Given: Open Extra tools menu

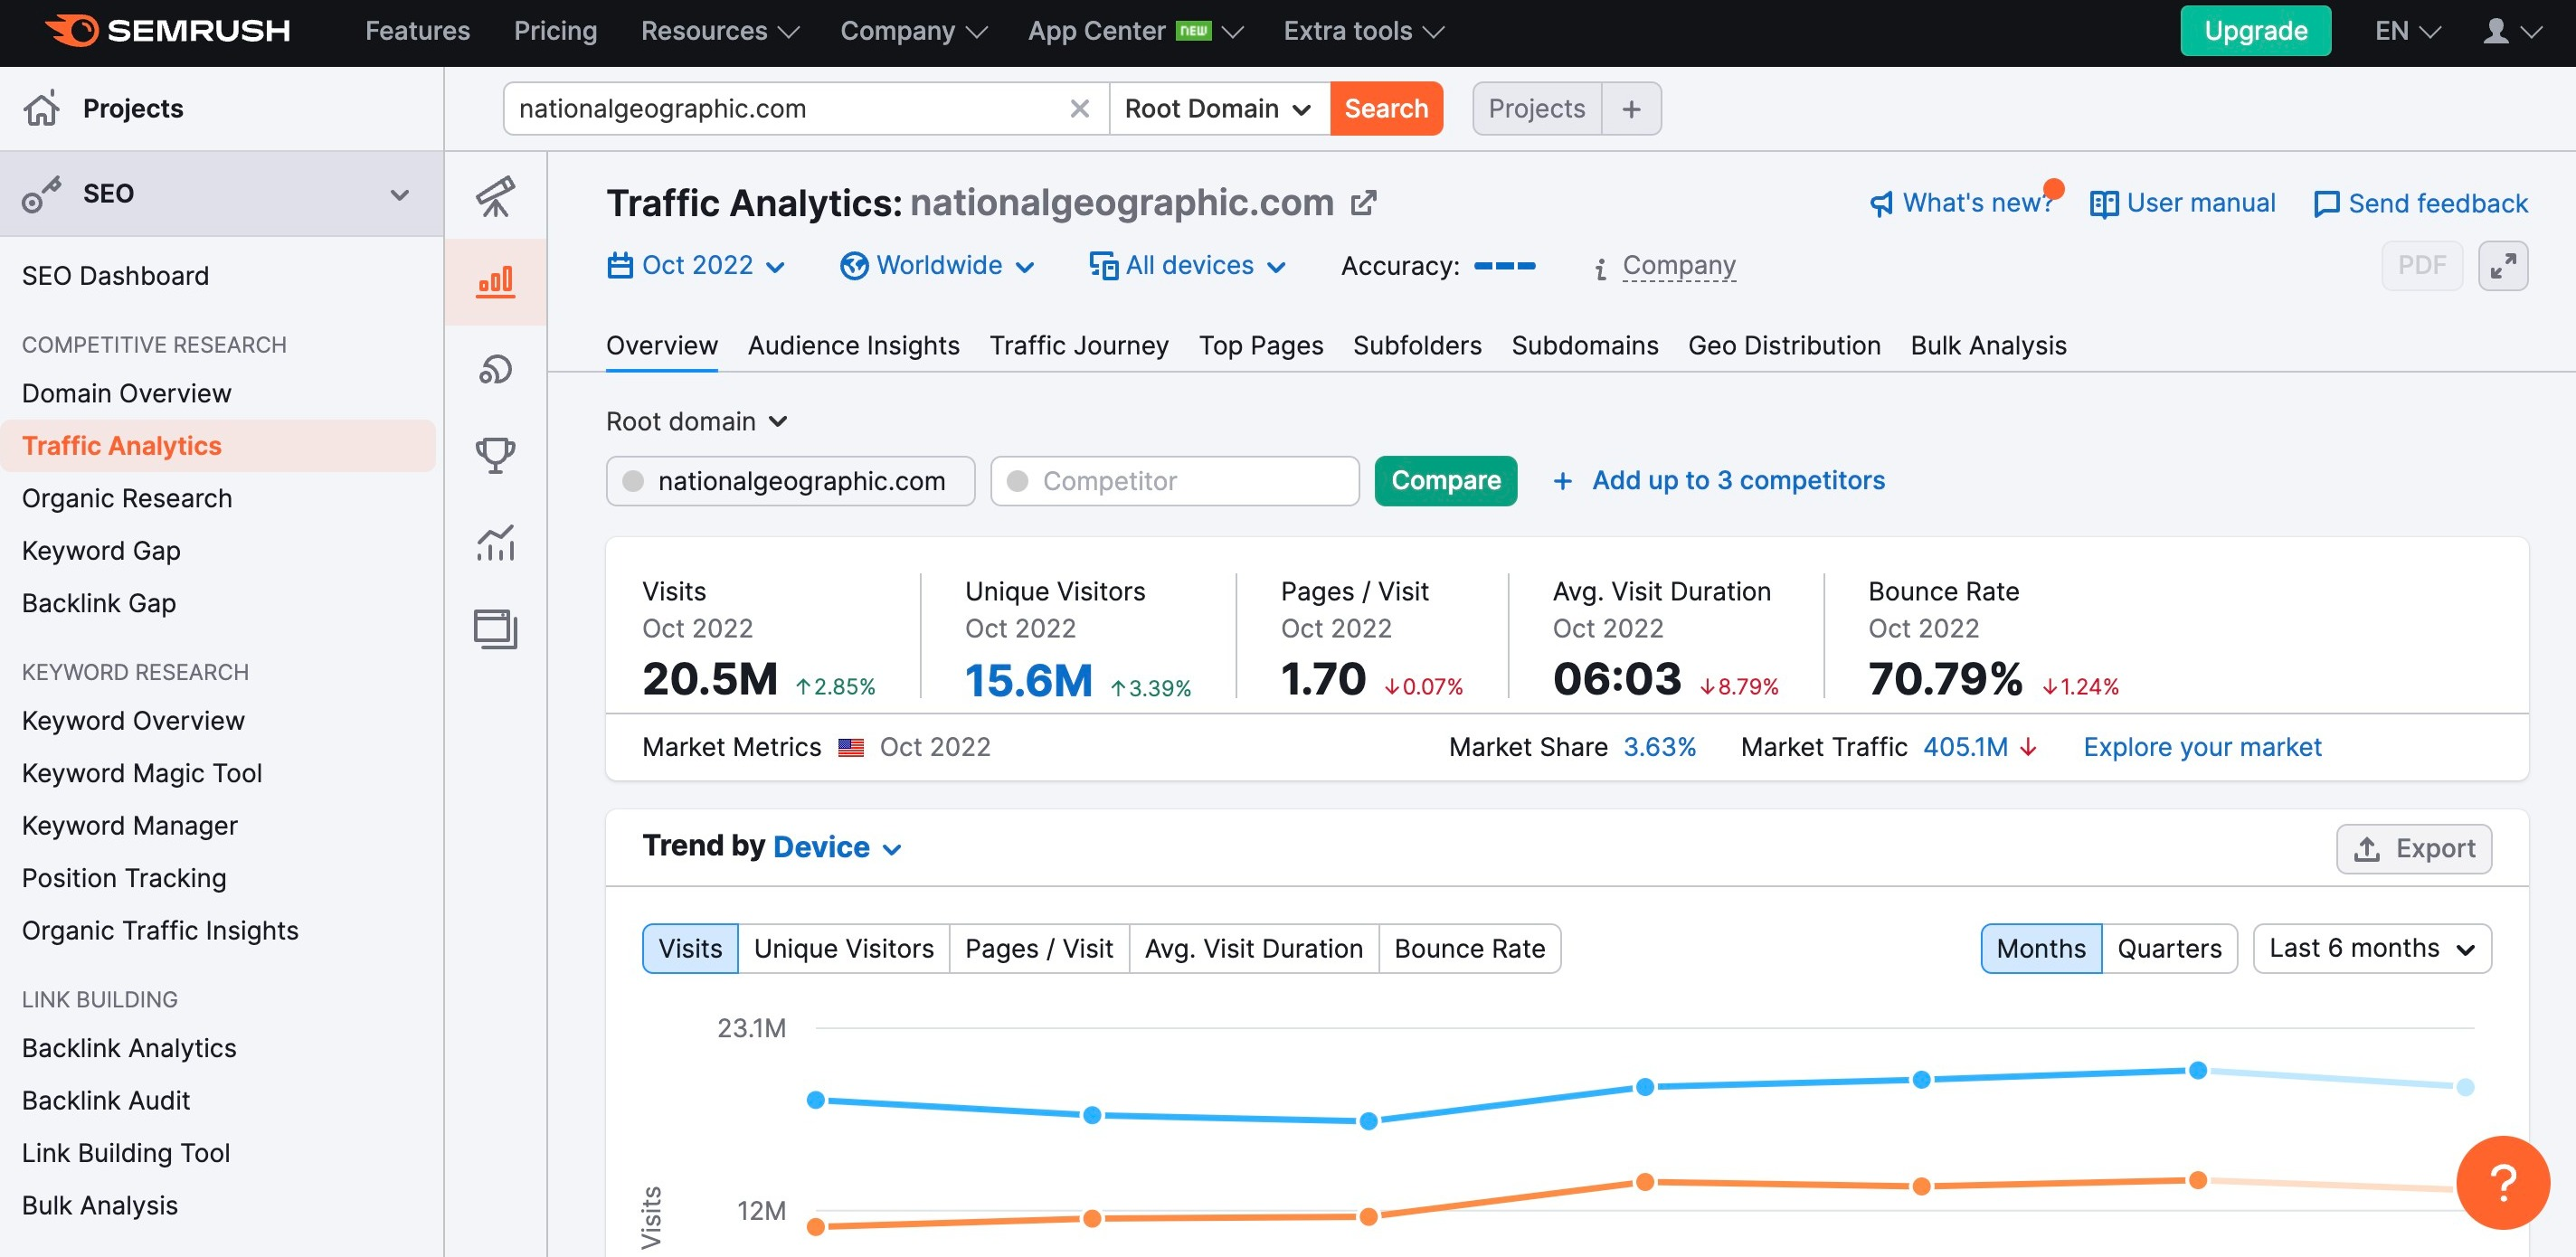Looking at the screenshot, I should [x=1363, y=31].
